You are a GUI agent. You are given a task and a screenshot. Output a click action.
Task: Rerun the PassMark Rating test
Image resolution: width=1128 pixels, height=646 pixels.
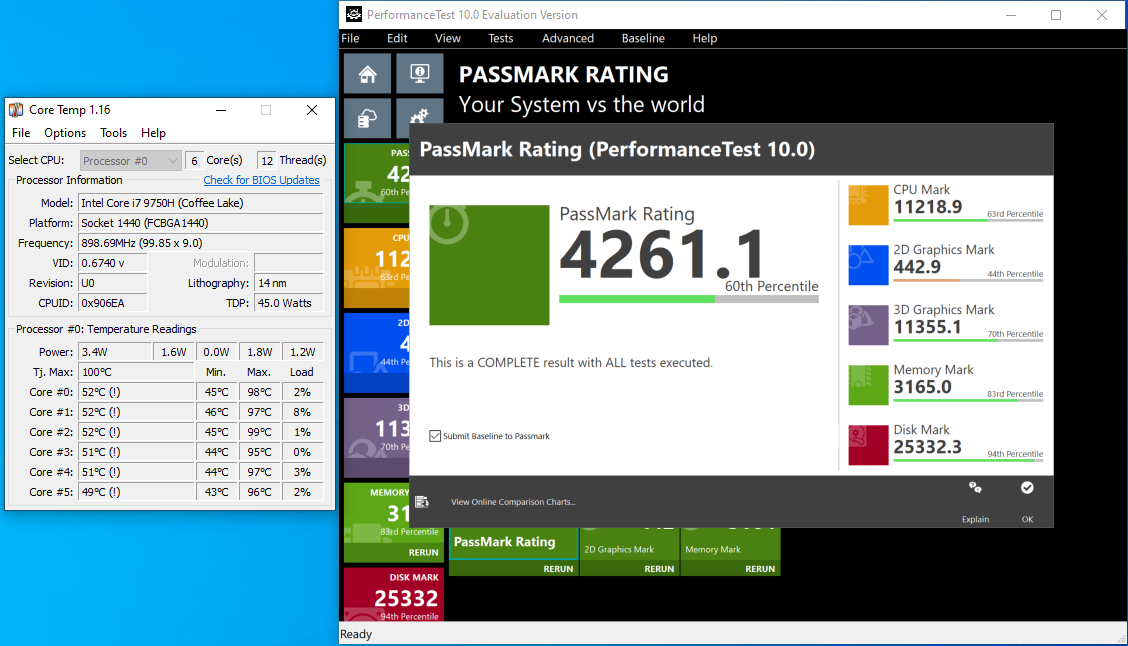pos(558,568)
